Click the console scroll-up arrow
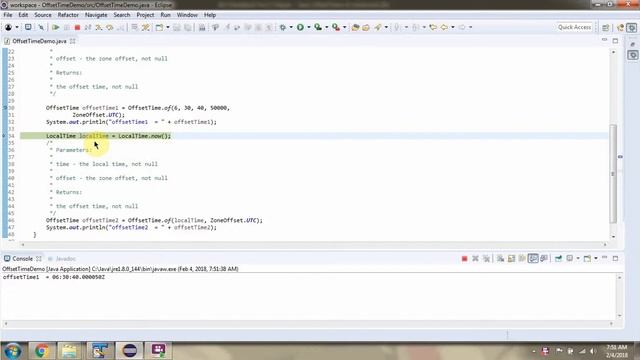 (x=620, y=278)
